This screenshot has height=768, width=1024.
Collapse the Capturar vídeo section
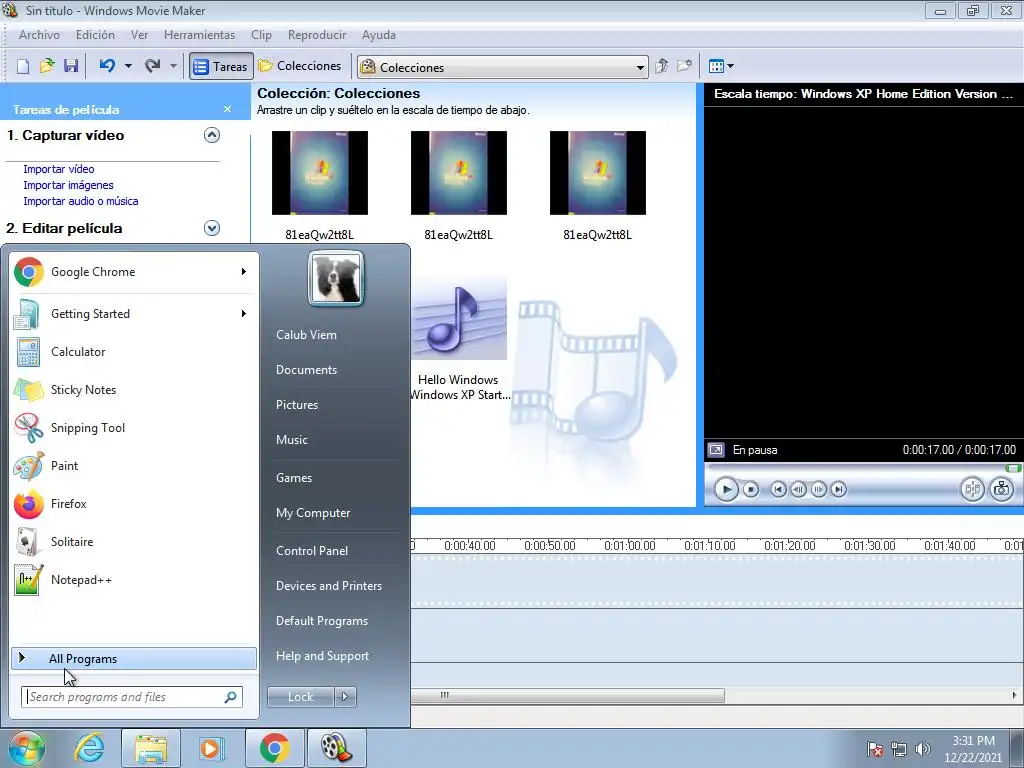coord(212,135)
